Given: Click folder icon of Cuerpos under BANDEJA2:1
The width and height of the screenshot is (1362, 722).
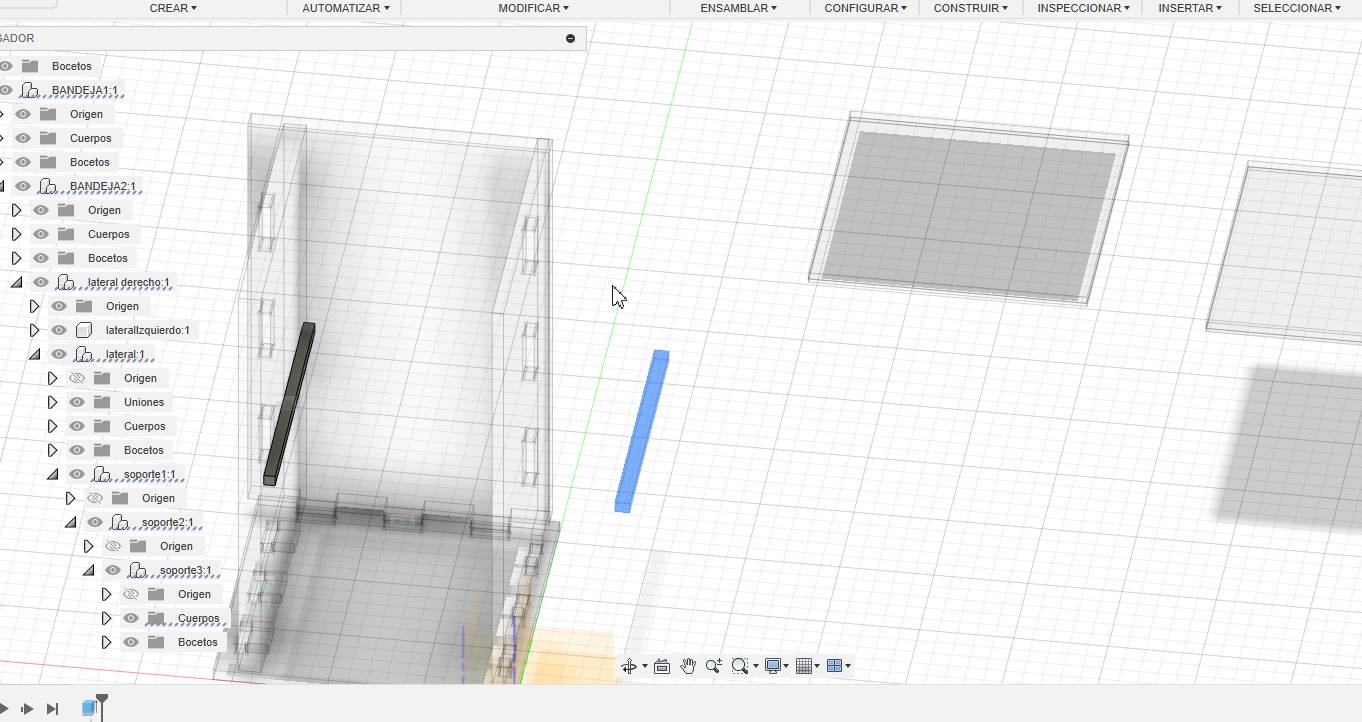Looking at the screenshot, I should pos(66,234).
